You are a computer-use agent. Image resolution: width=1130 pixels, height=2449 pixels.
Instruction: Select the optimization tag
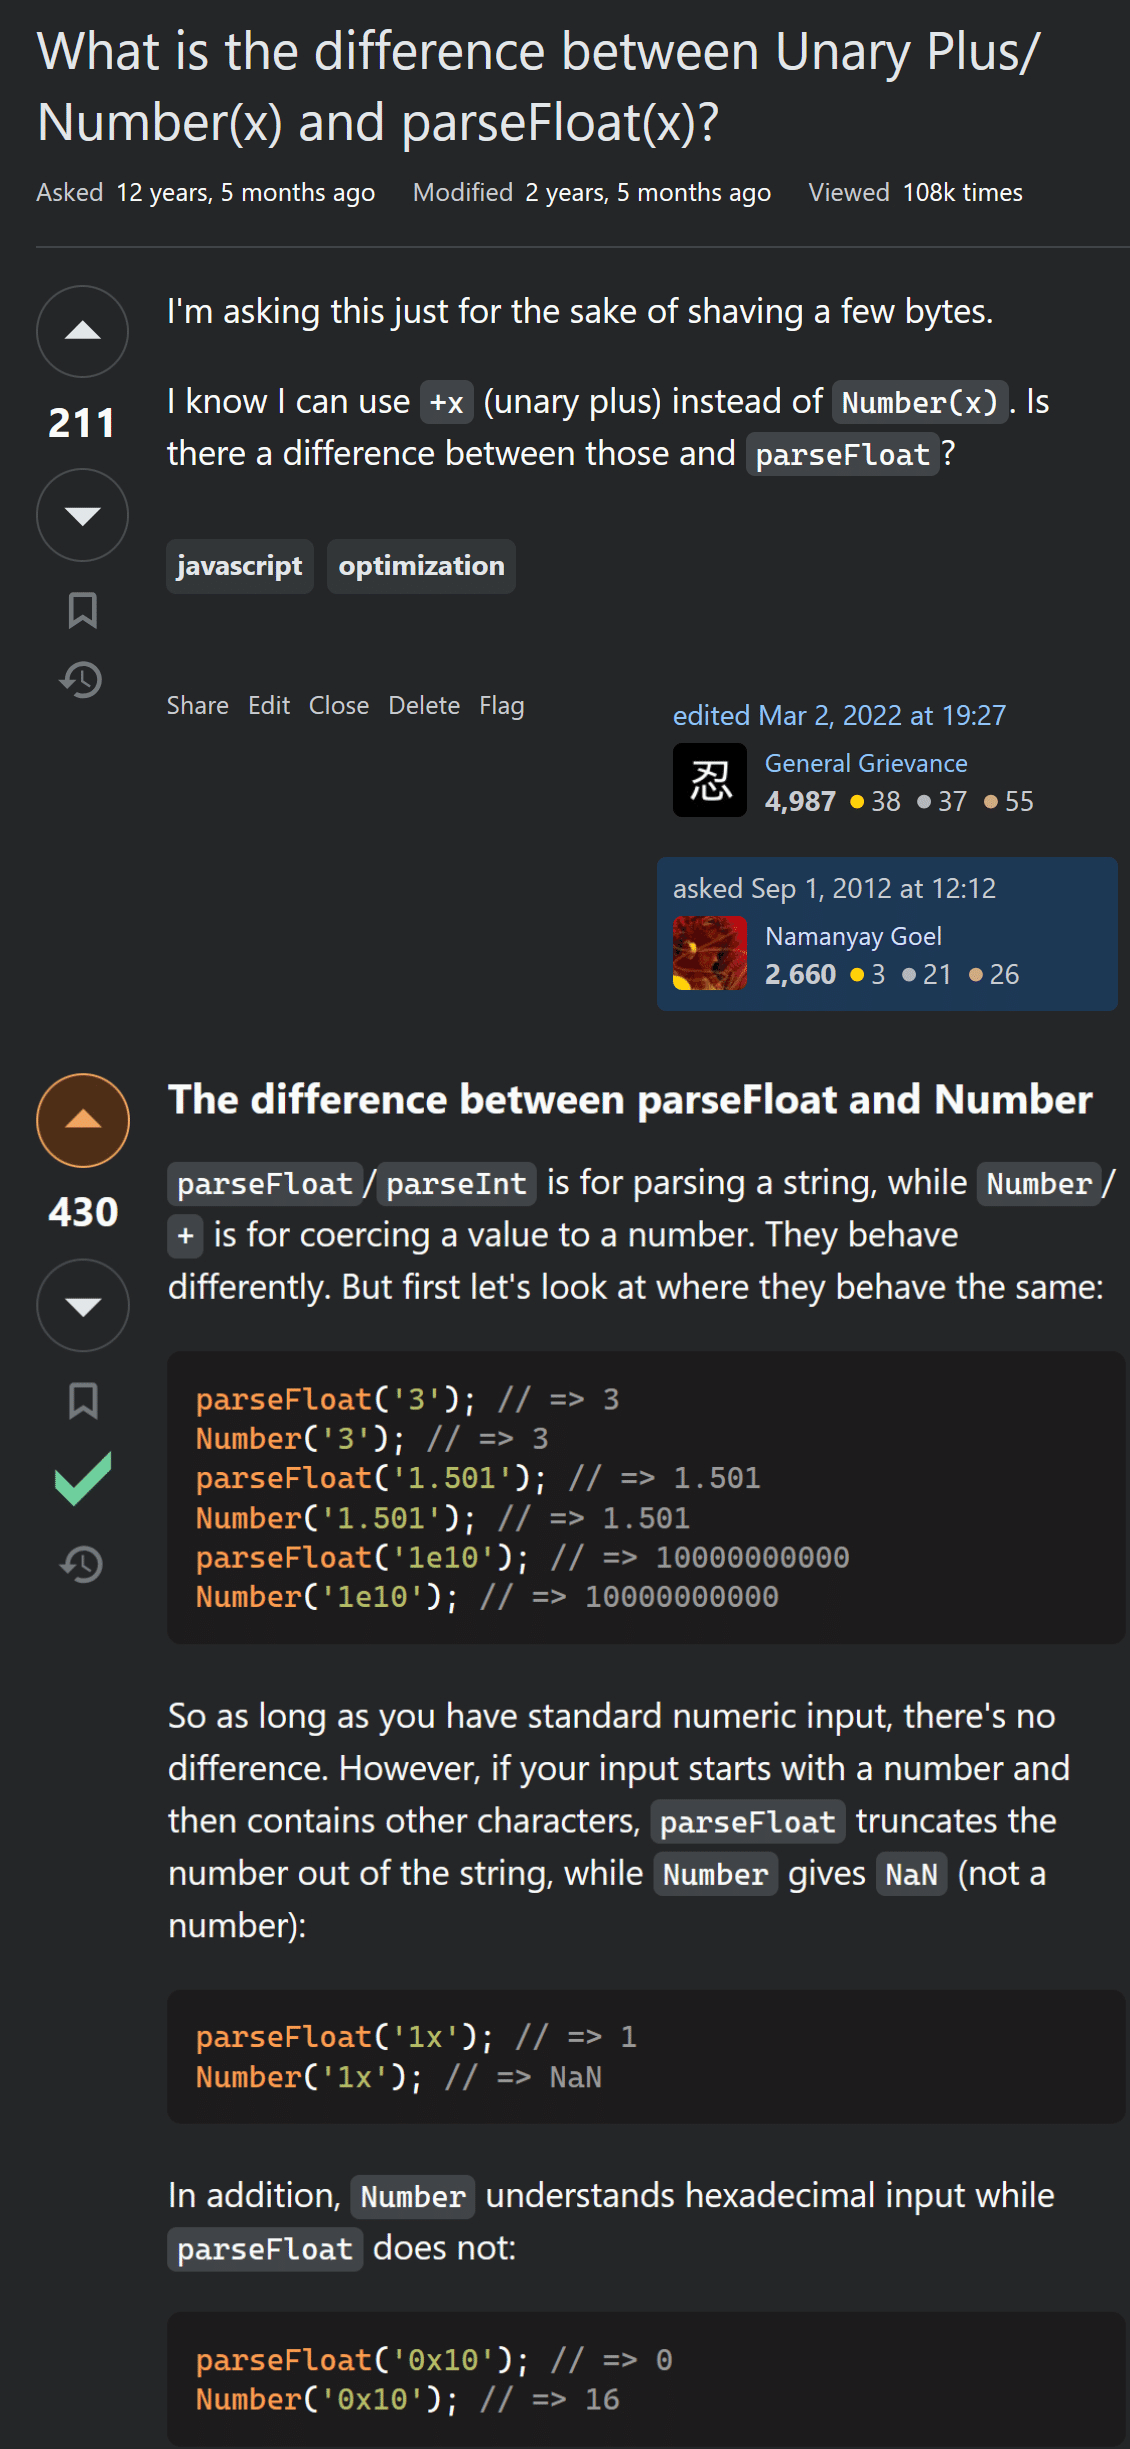tap(421, 566)
